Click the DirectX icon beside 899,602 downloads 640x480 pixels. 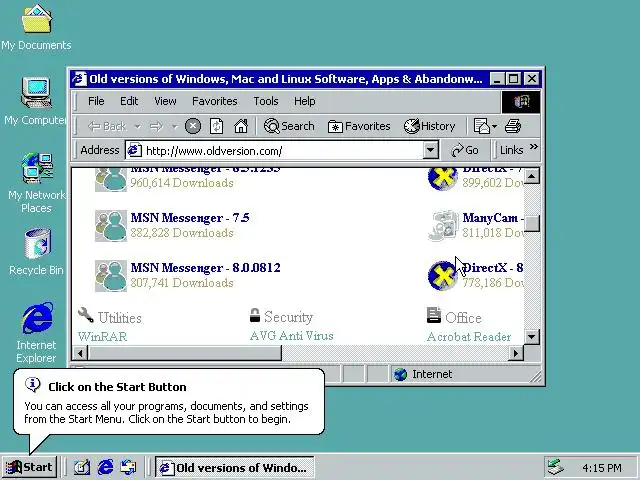coord(443,179)
